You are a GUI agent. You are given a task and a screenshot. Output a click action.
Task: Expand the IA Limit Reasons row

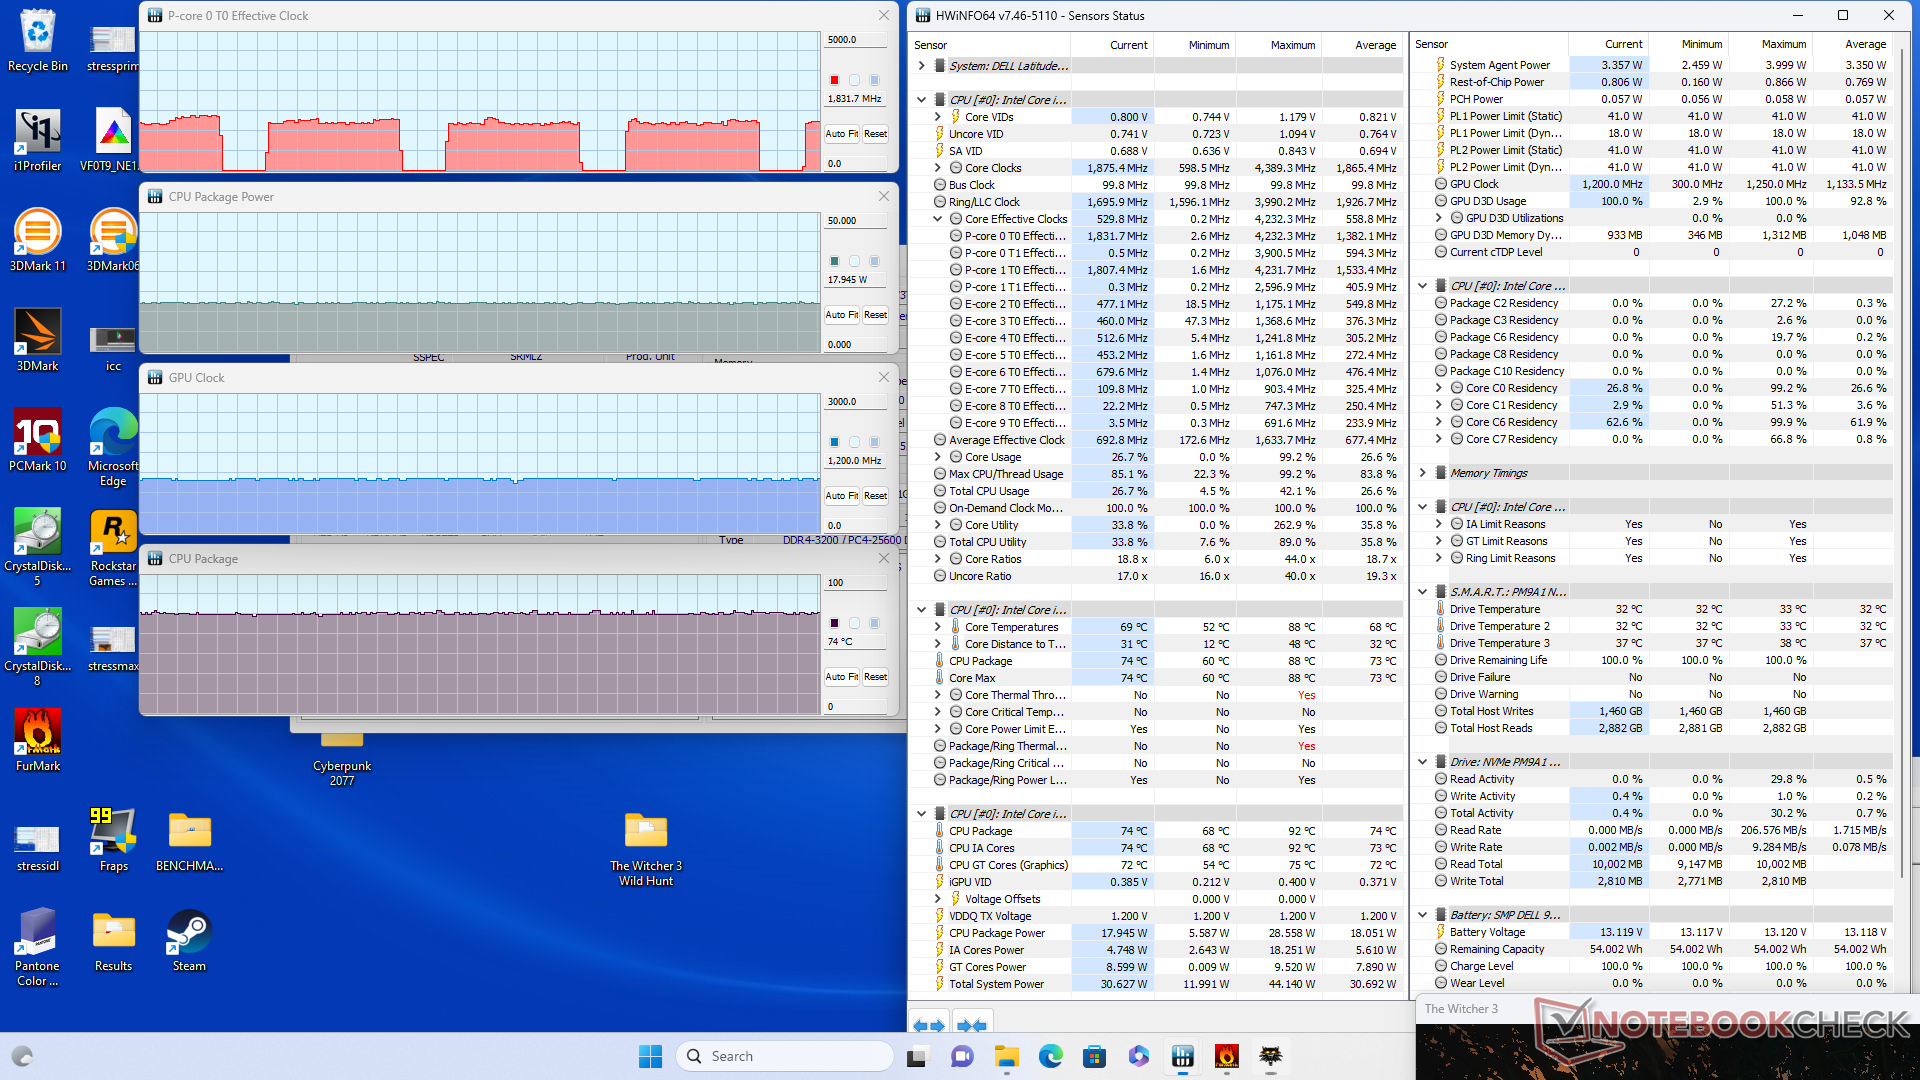coord(1439,524)
